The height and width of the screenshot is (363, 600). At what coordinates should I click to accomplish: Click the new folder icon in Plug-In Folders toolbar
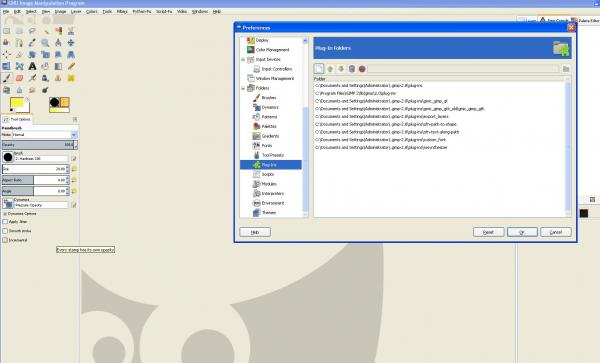(x=319, y=69)
